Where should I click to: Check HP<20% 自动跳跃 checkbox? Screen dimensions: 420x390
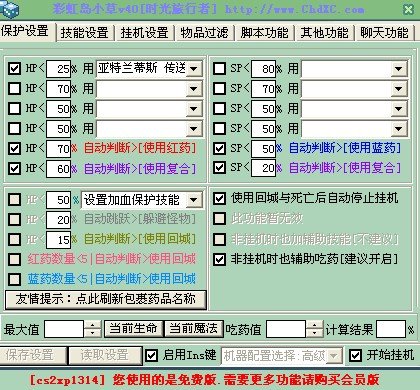(x=14, y=219)
